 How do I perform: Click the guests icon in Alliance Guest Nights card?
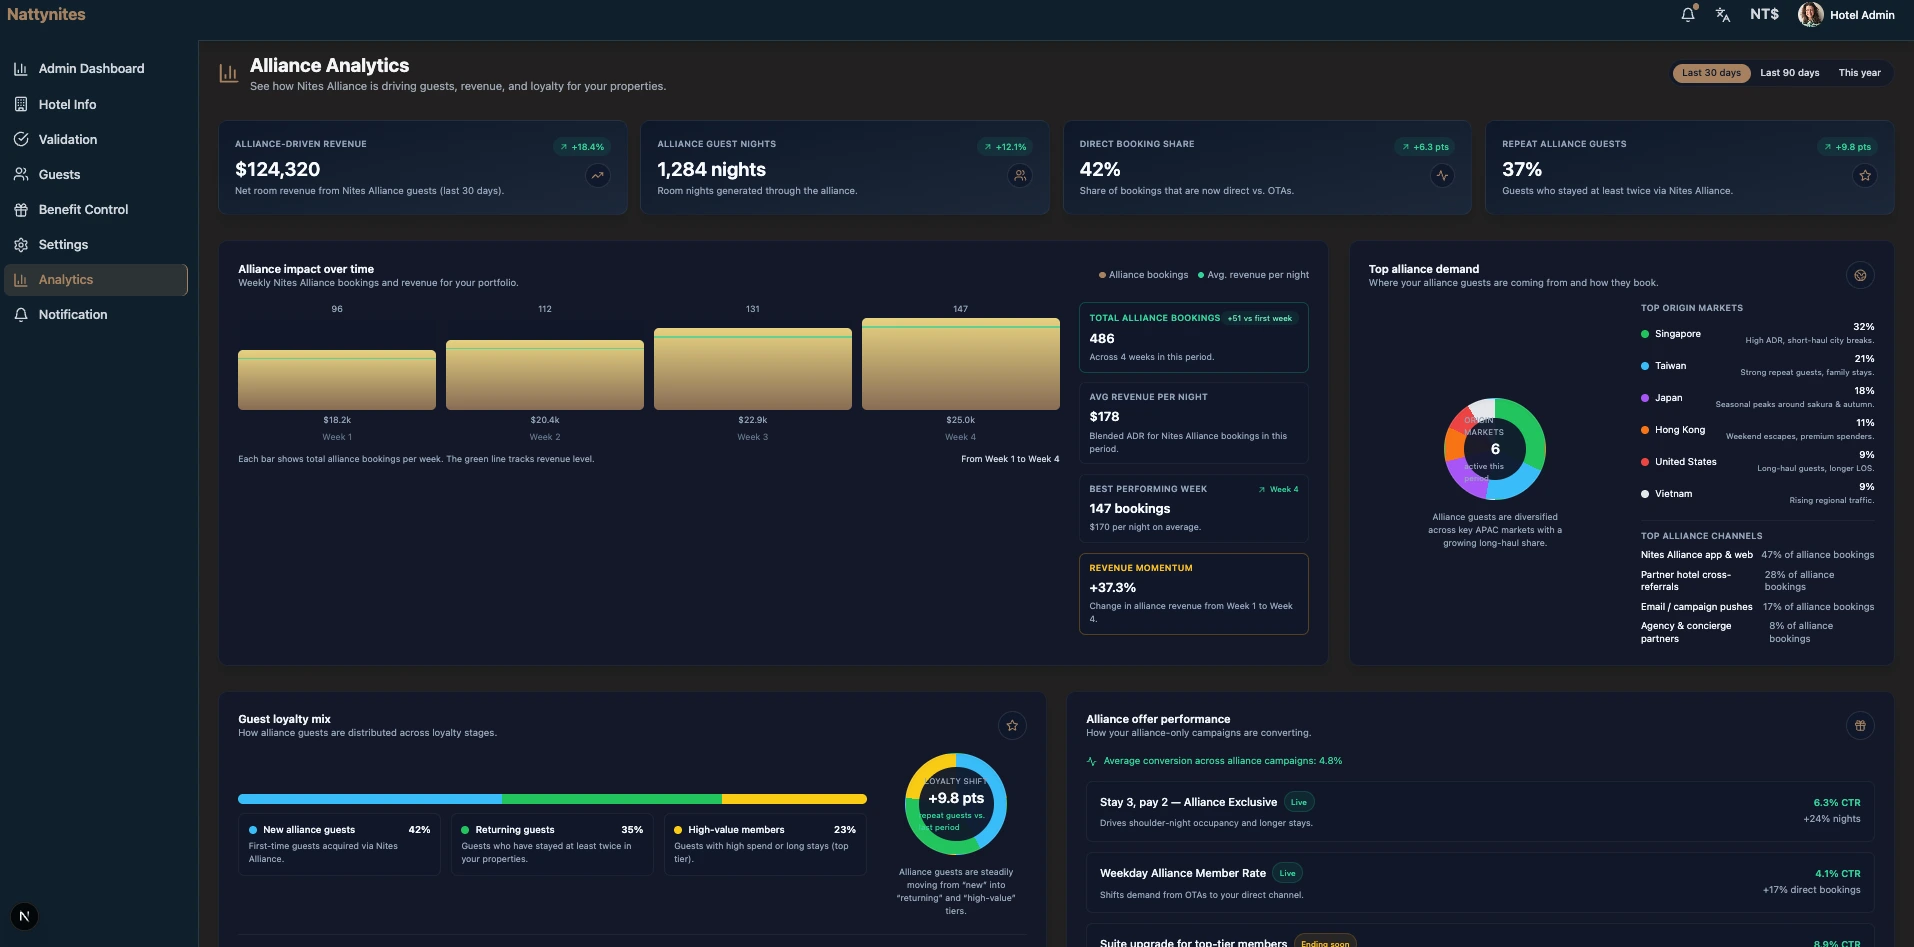(x=1020, y=175)
